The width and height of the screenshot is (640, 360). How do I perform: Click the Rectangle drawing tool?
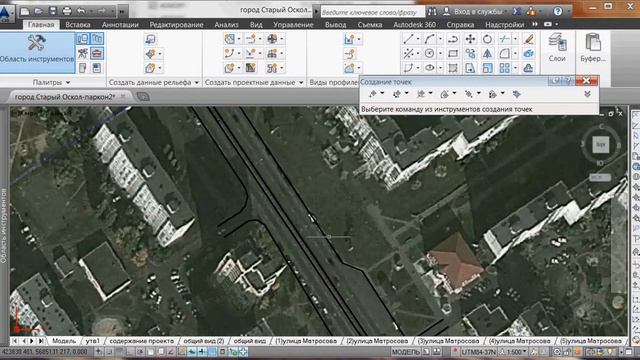[453, 53]
